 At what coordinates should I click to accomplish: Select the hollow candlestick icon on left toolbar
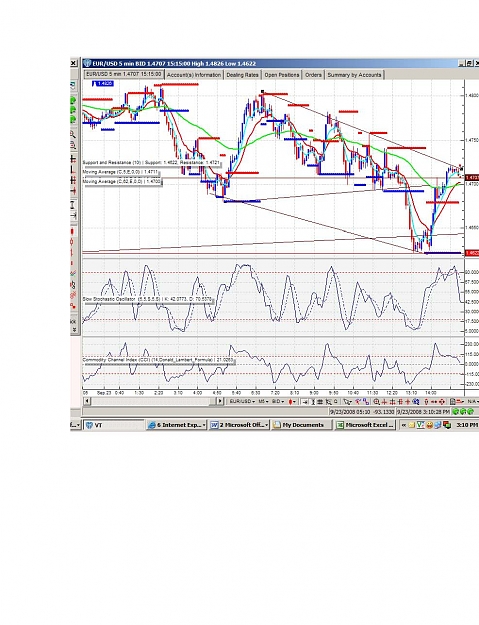72,241
